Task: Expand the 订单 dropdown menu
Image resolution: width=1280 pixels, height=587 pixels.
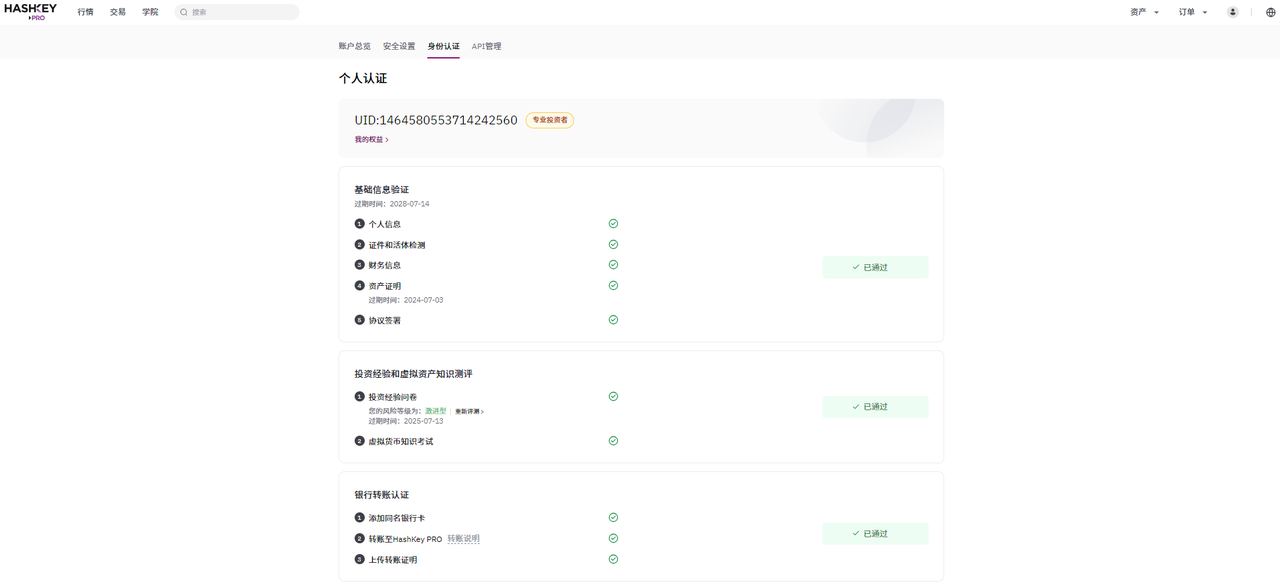Action: tap(1193, 12)
